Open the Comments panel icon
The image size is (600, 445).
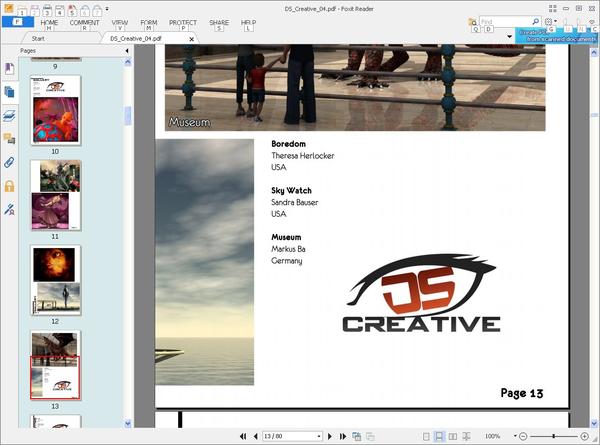(9, 139)
